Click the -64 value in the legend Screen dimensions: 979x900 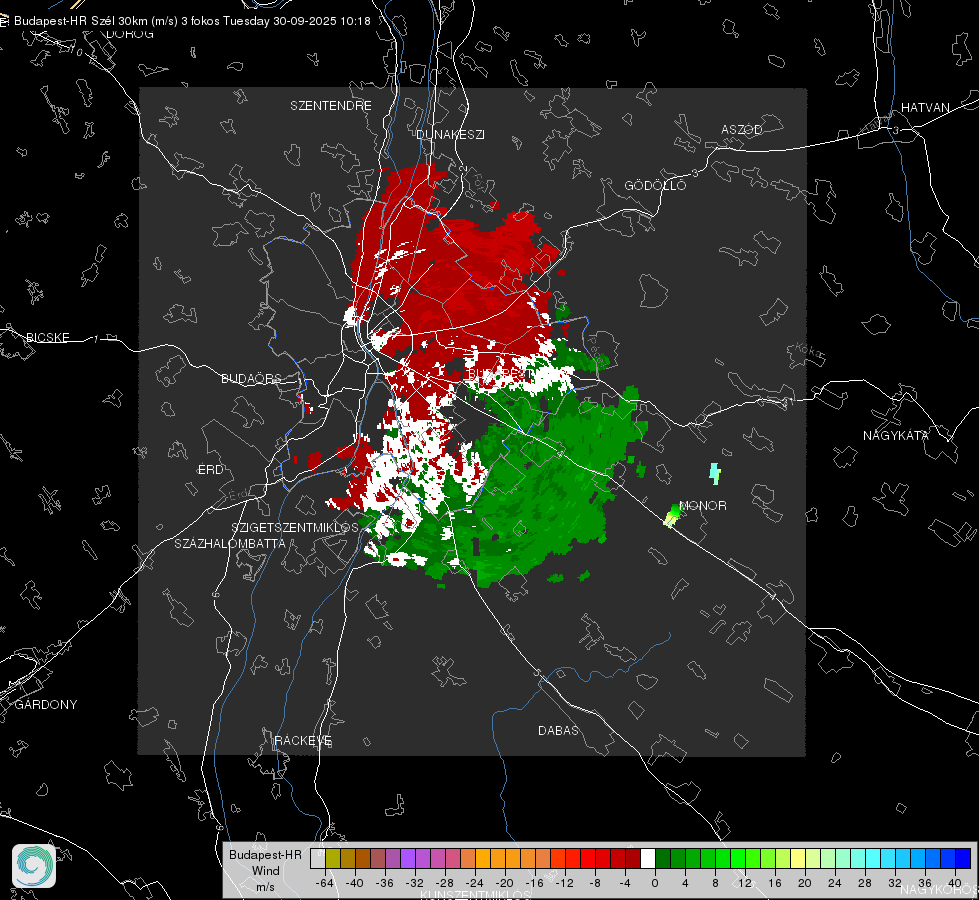tap(325, 883)
